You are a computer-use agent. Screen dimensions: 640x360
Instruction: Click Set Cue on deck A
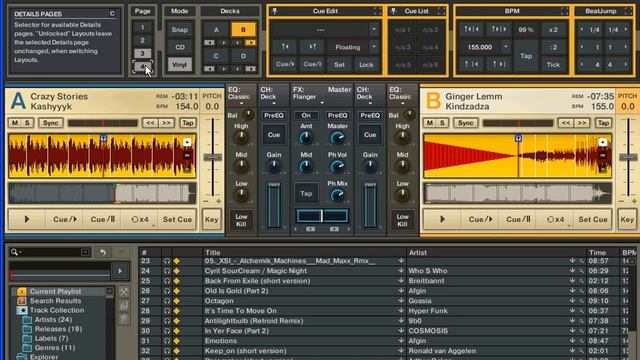click(x=177, y=220)
